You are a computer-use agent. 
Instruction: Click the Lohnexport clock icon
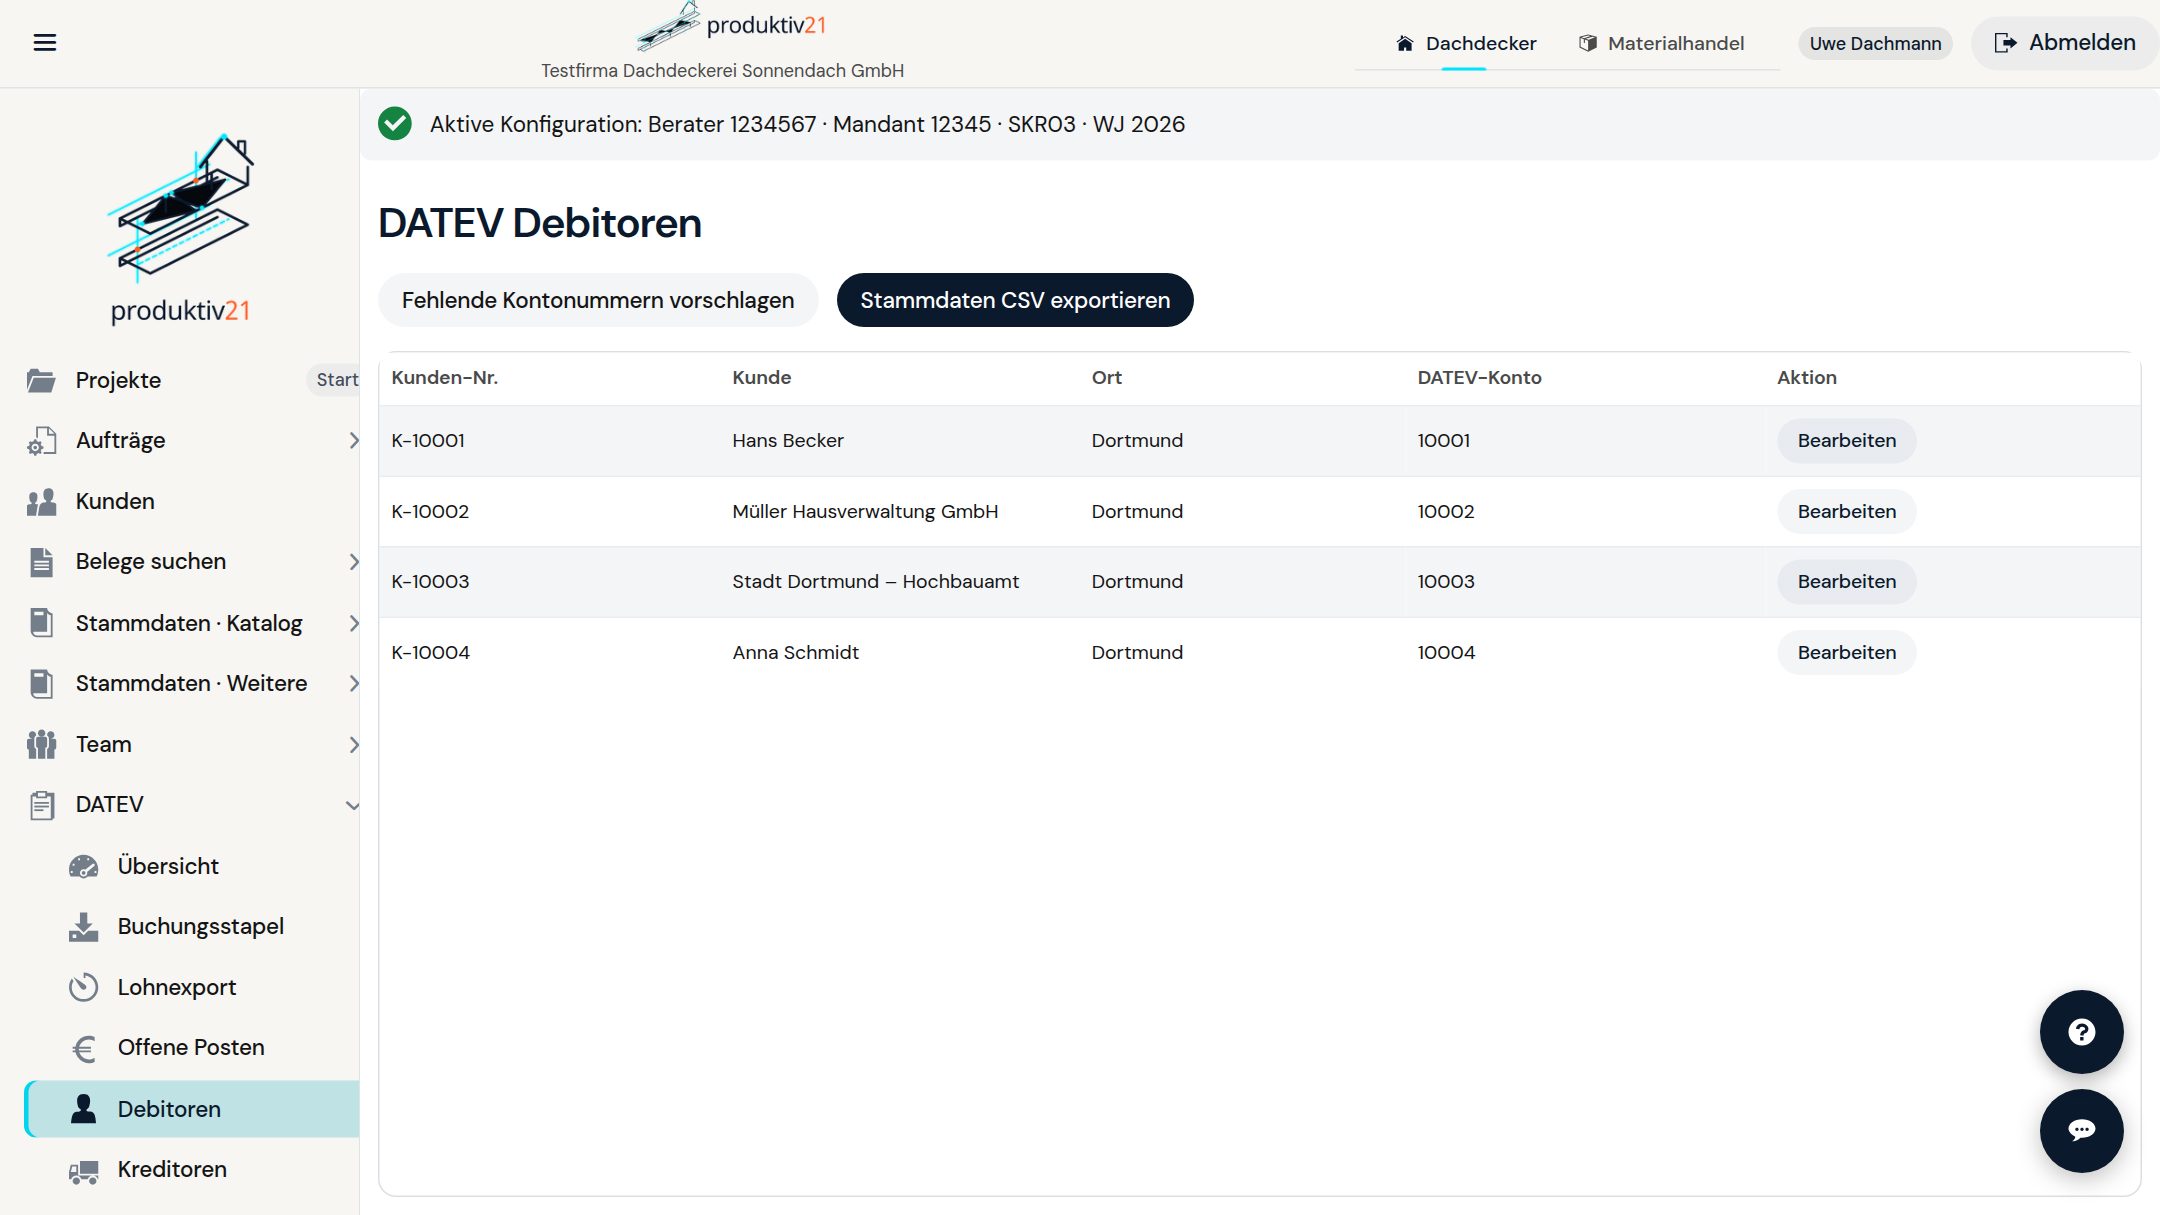click(83, 987)
